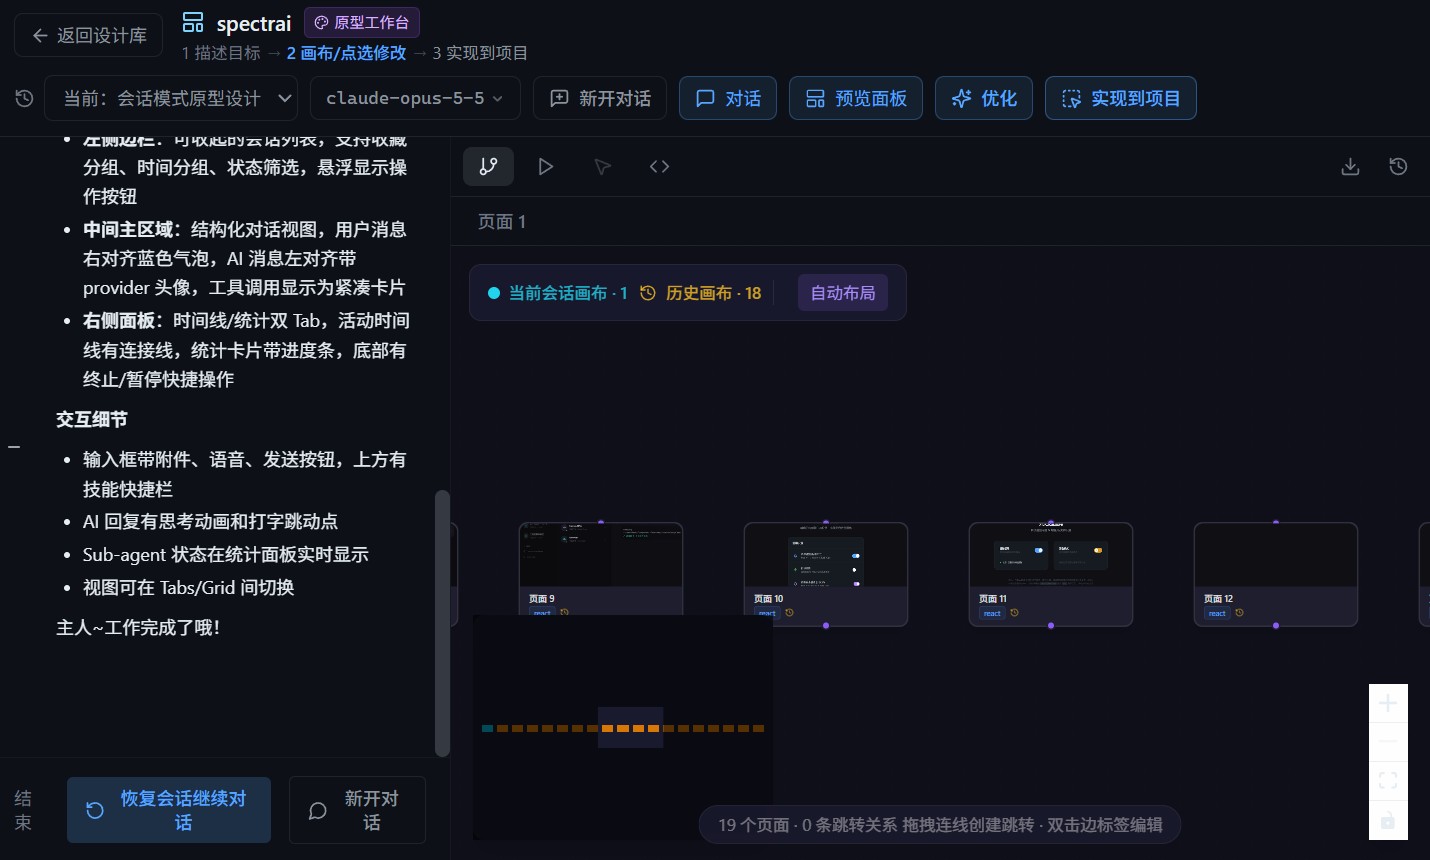Click 实现到项目 toolbar button

click(x=1121, y=98)
